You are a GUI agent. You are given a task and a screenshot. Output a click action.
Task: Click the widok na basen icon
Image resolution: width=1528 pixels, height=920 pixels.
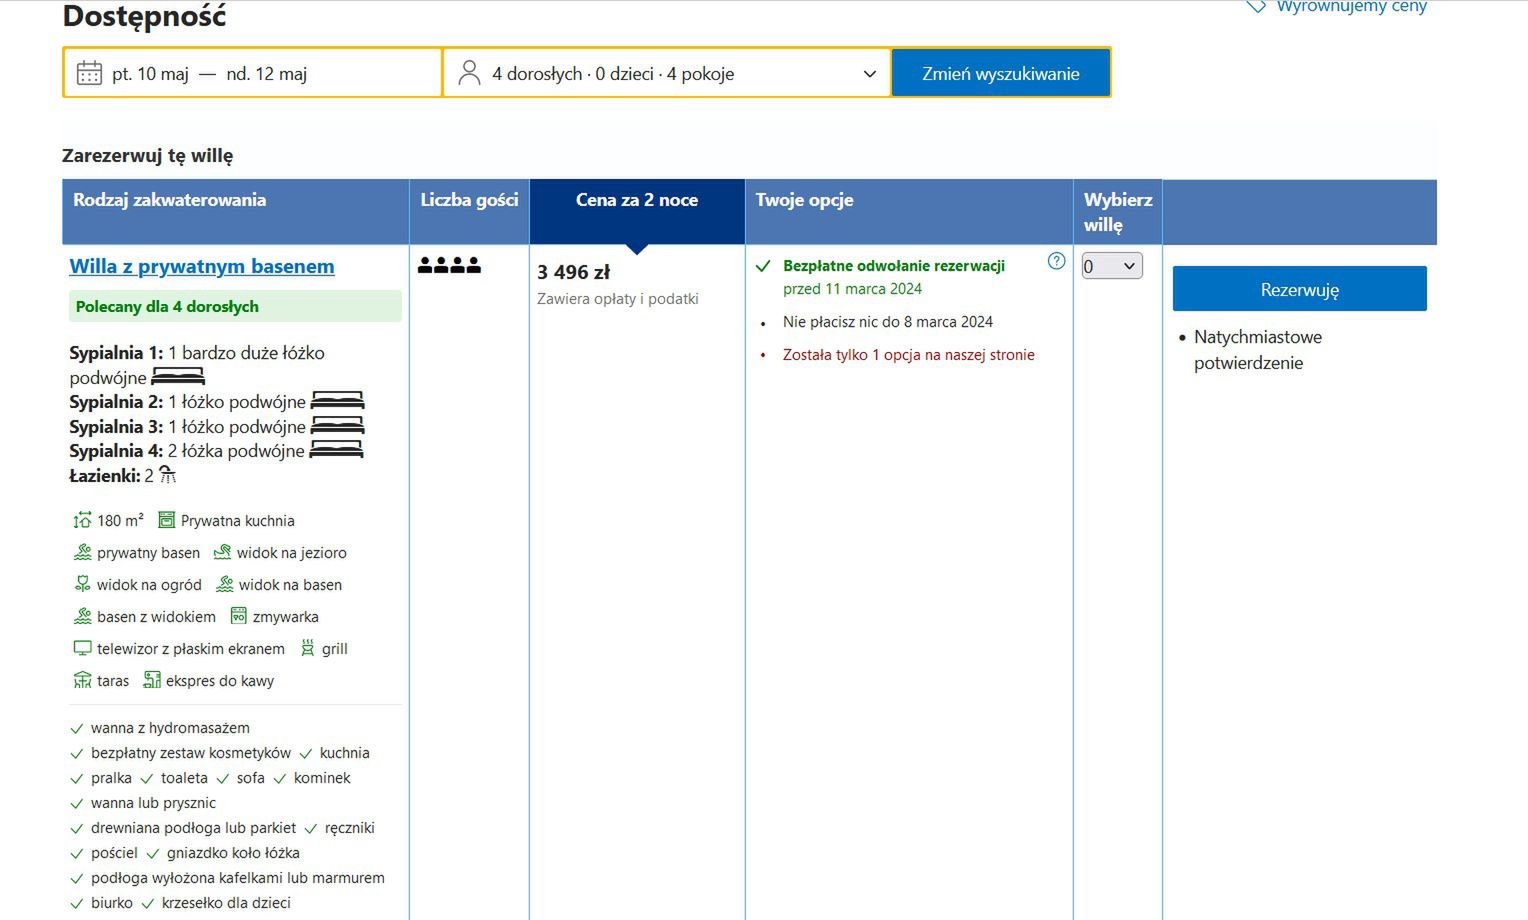[x=224, y=584]
